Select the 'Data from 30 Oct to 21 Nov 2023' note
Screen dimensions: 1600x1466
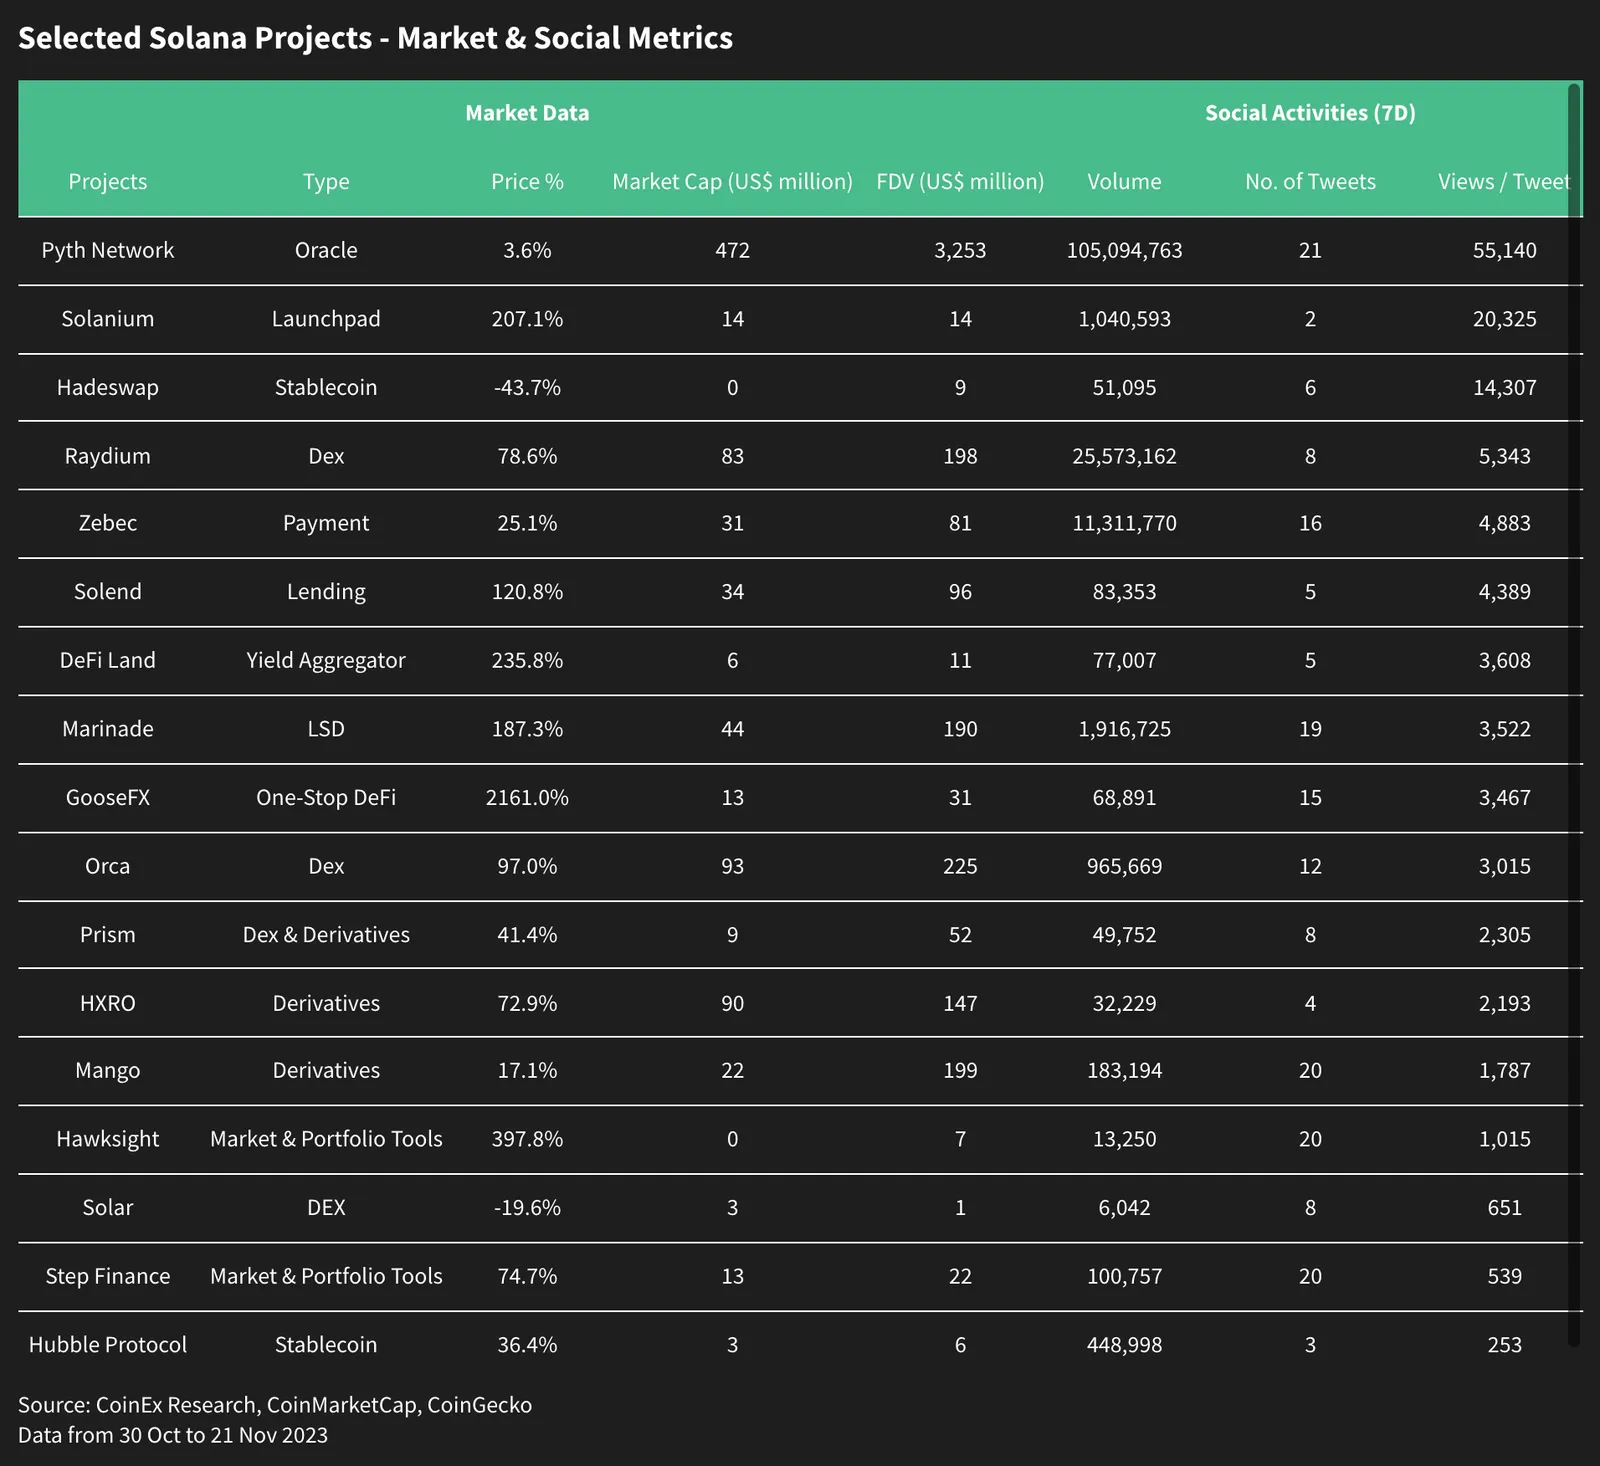173,1435
